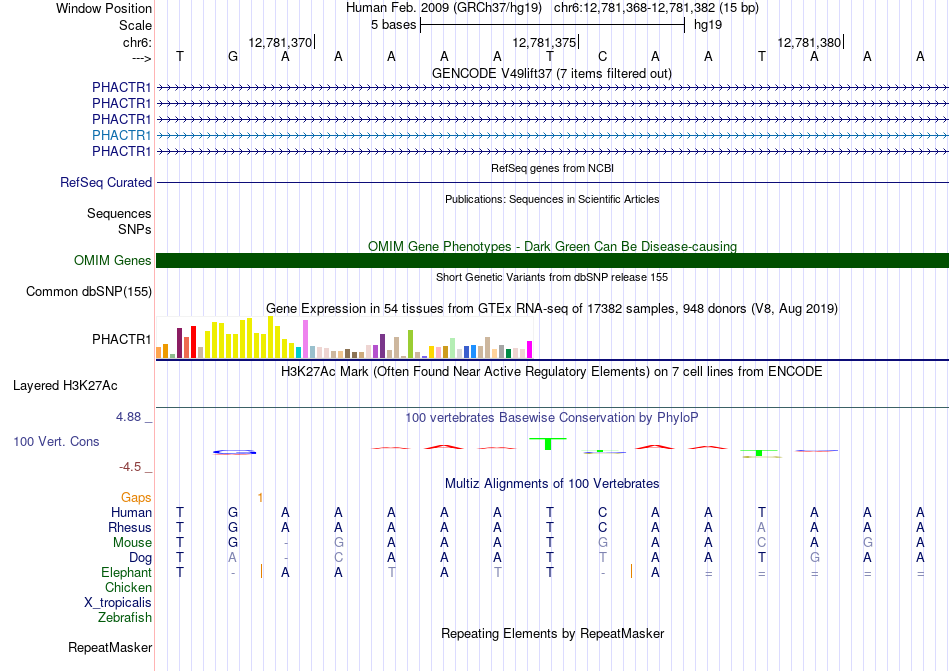Click the 12,781,375 chromosome position marker
This screenshot has height=671, width=950.
(x=545, y=42)
